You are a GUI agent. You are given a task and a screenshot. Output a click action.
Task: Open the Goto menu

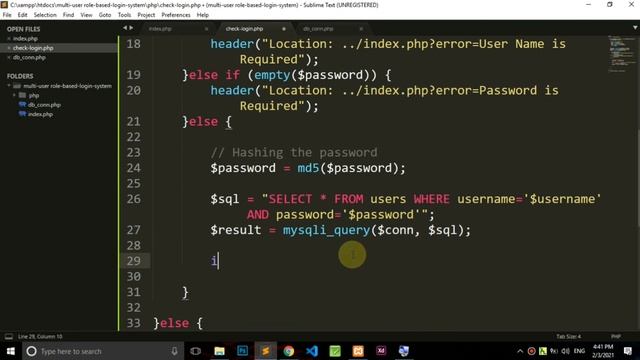[x=105, y=15]
